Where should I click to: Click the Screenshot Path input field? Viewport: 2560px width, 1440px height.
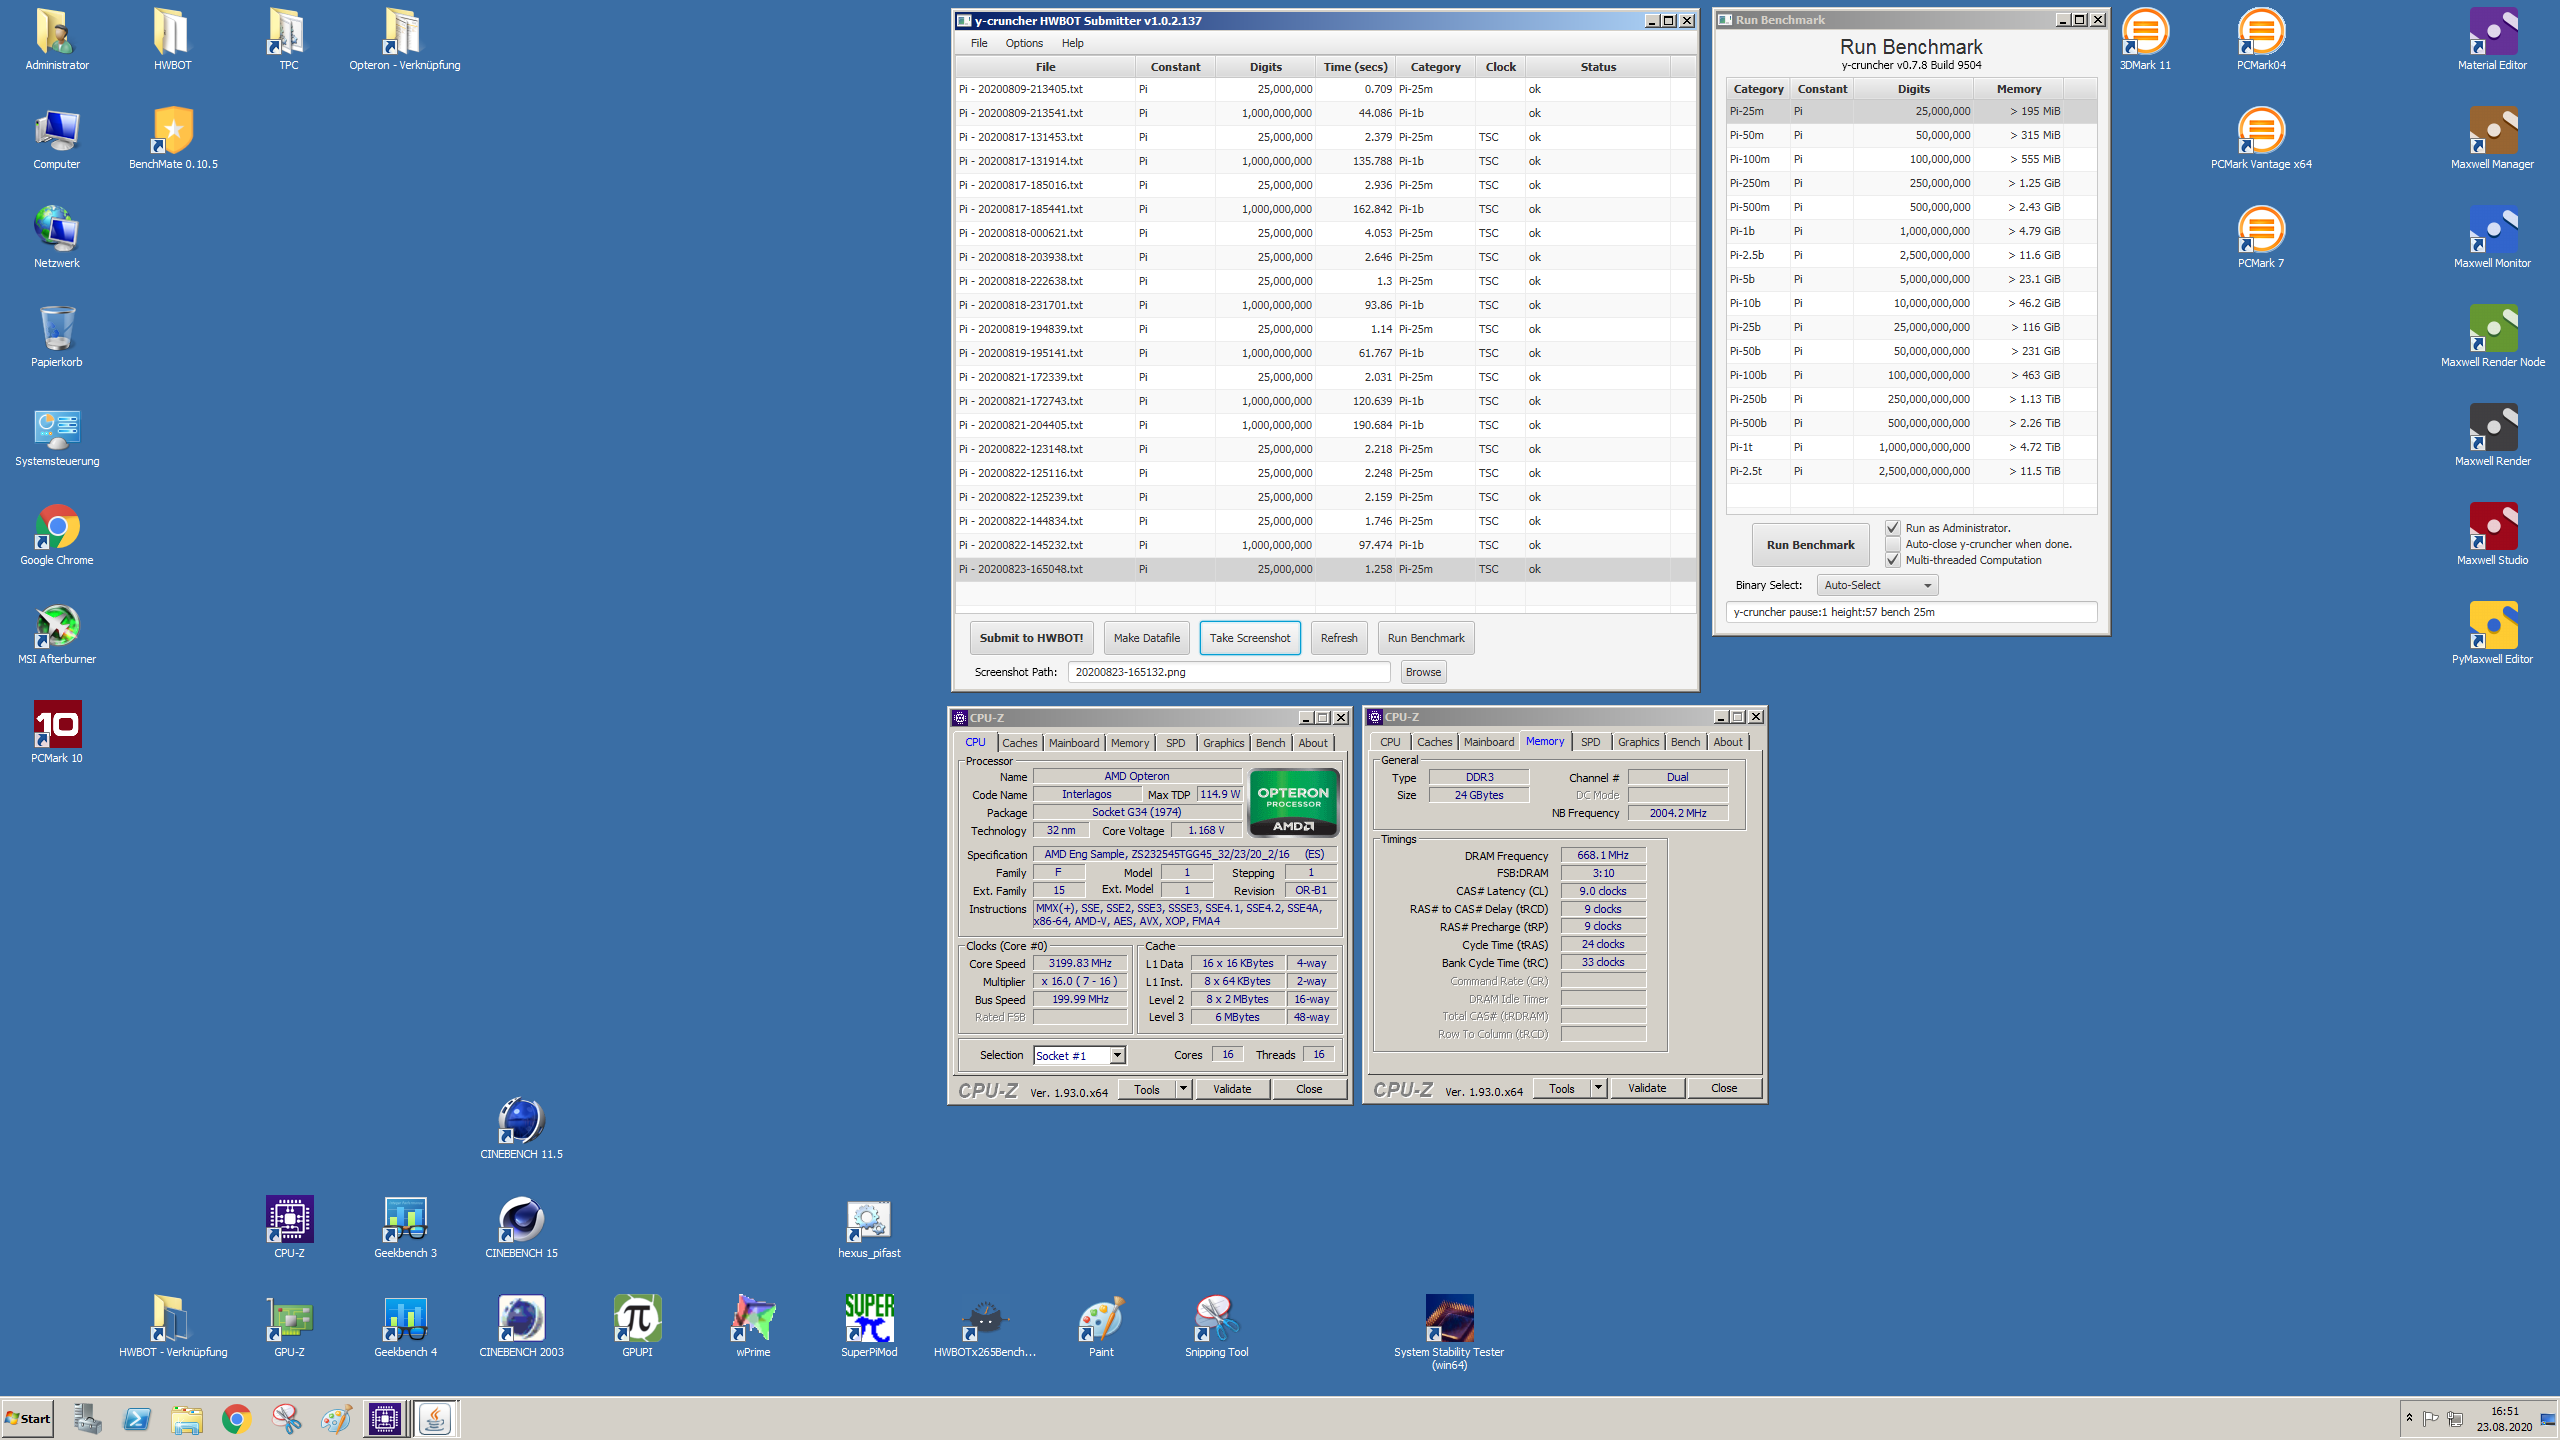[1229, 672]
